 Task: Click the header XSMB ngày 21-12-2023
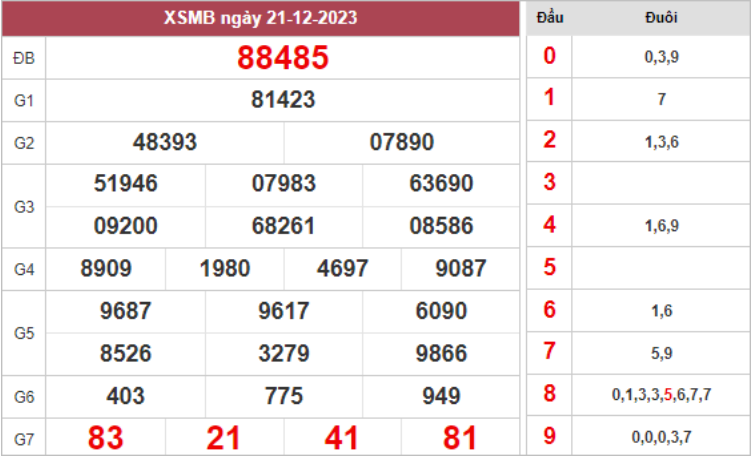(x=260, y=18)
